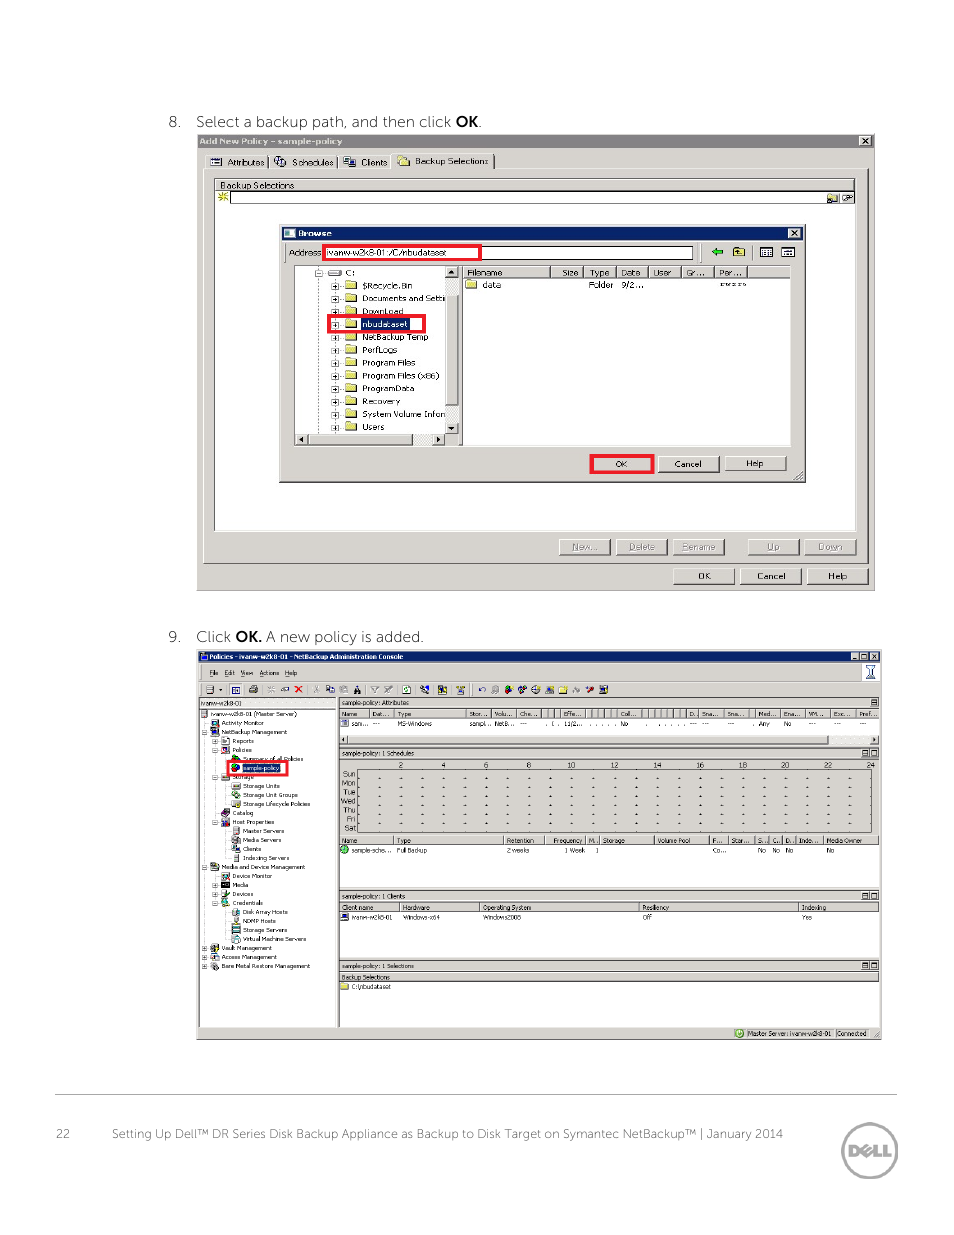Switch Browse dialog to list view icon
The image size is (954, 1235).
coord(766,252)
